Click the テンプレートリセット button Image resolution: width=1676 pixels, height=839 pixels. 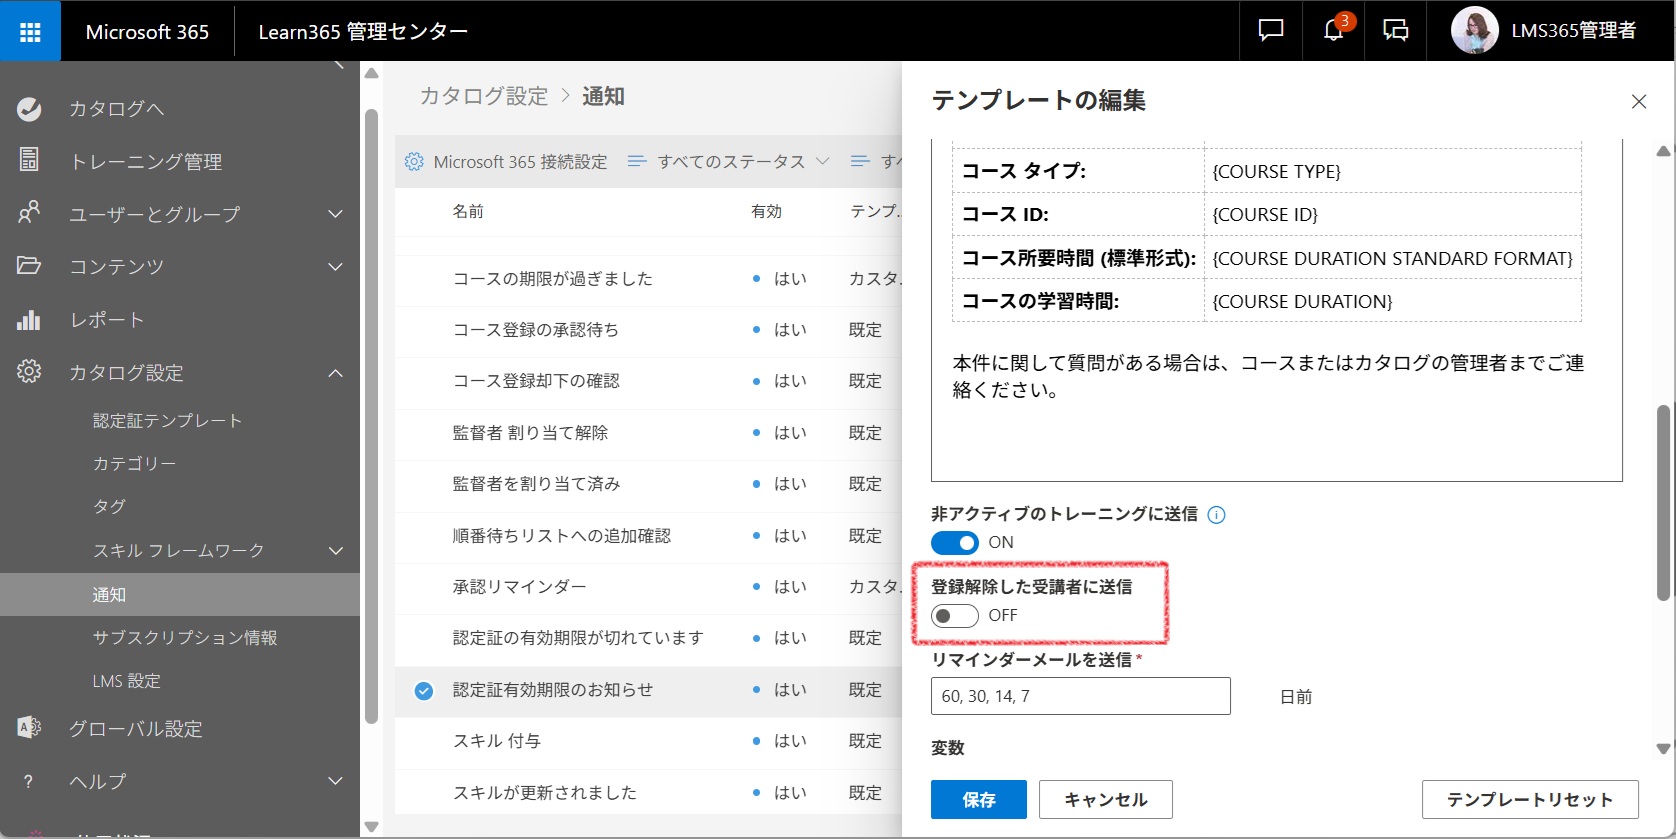[x=1530, y=800]
